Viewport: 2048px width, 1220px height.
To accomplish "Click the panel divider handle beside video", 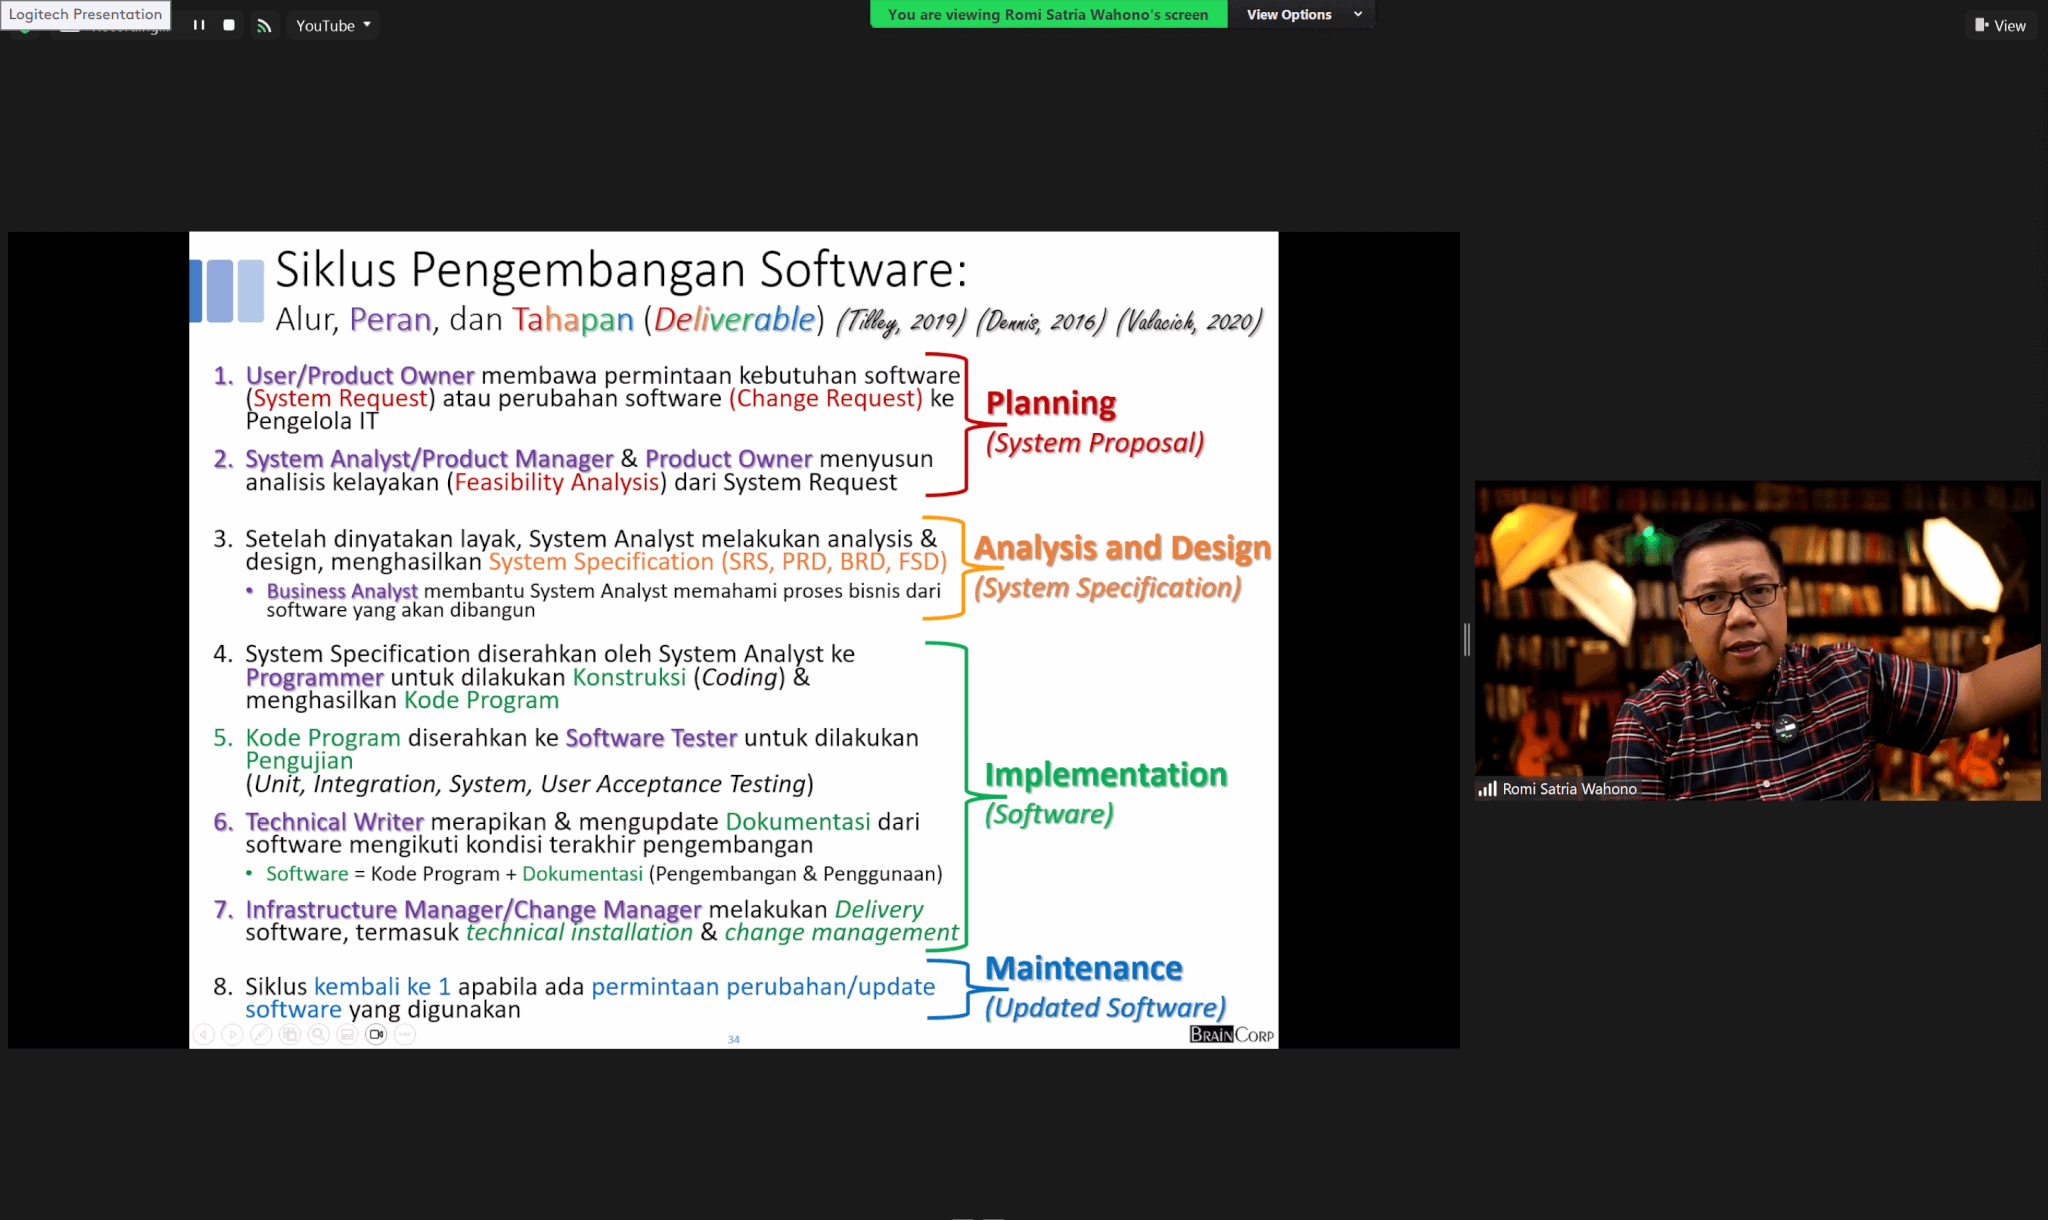I will pyautogui.click(x=1467, y=639).
